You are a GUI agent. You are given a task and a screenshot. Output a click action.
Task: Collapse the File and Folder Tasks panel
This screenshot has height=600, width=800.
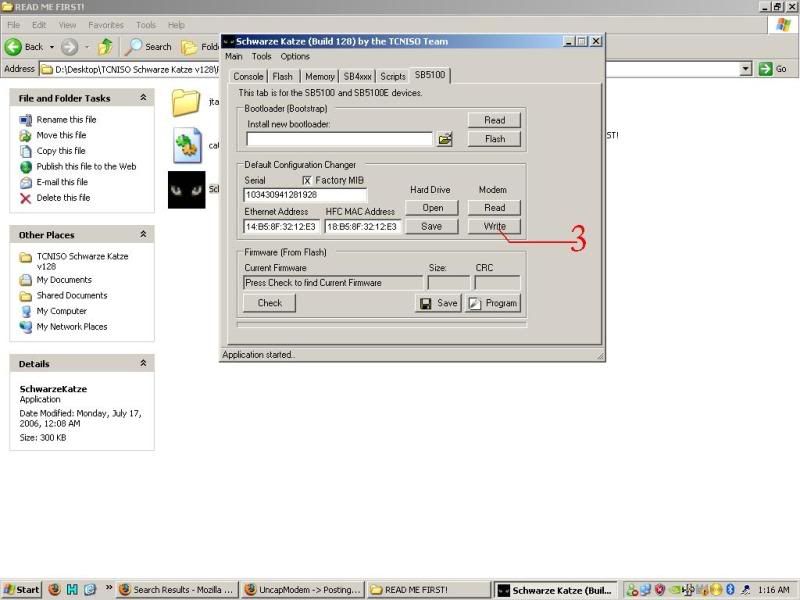coord(143,98)
